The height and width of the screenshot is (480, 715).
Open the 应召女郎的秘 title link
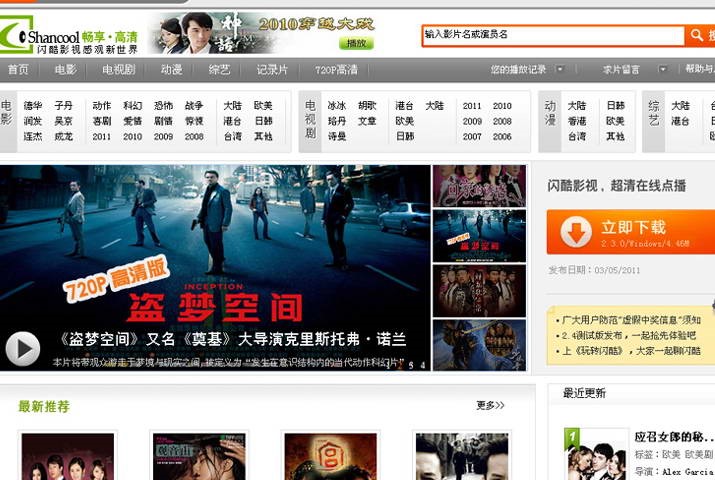[x=674, y=437]
